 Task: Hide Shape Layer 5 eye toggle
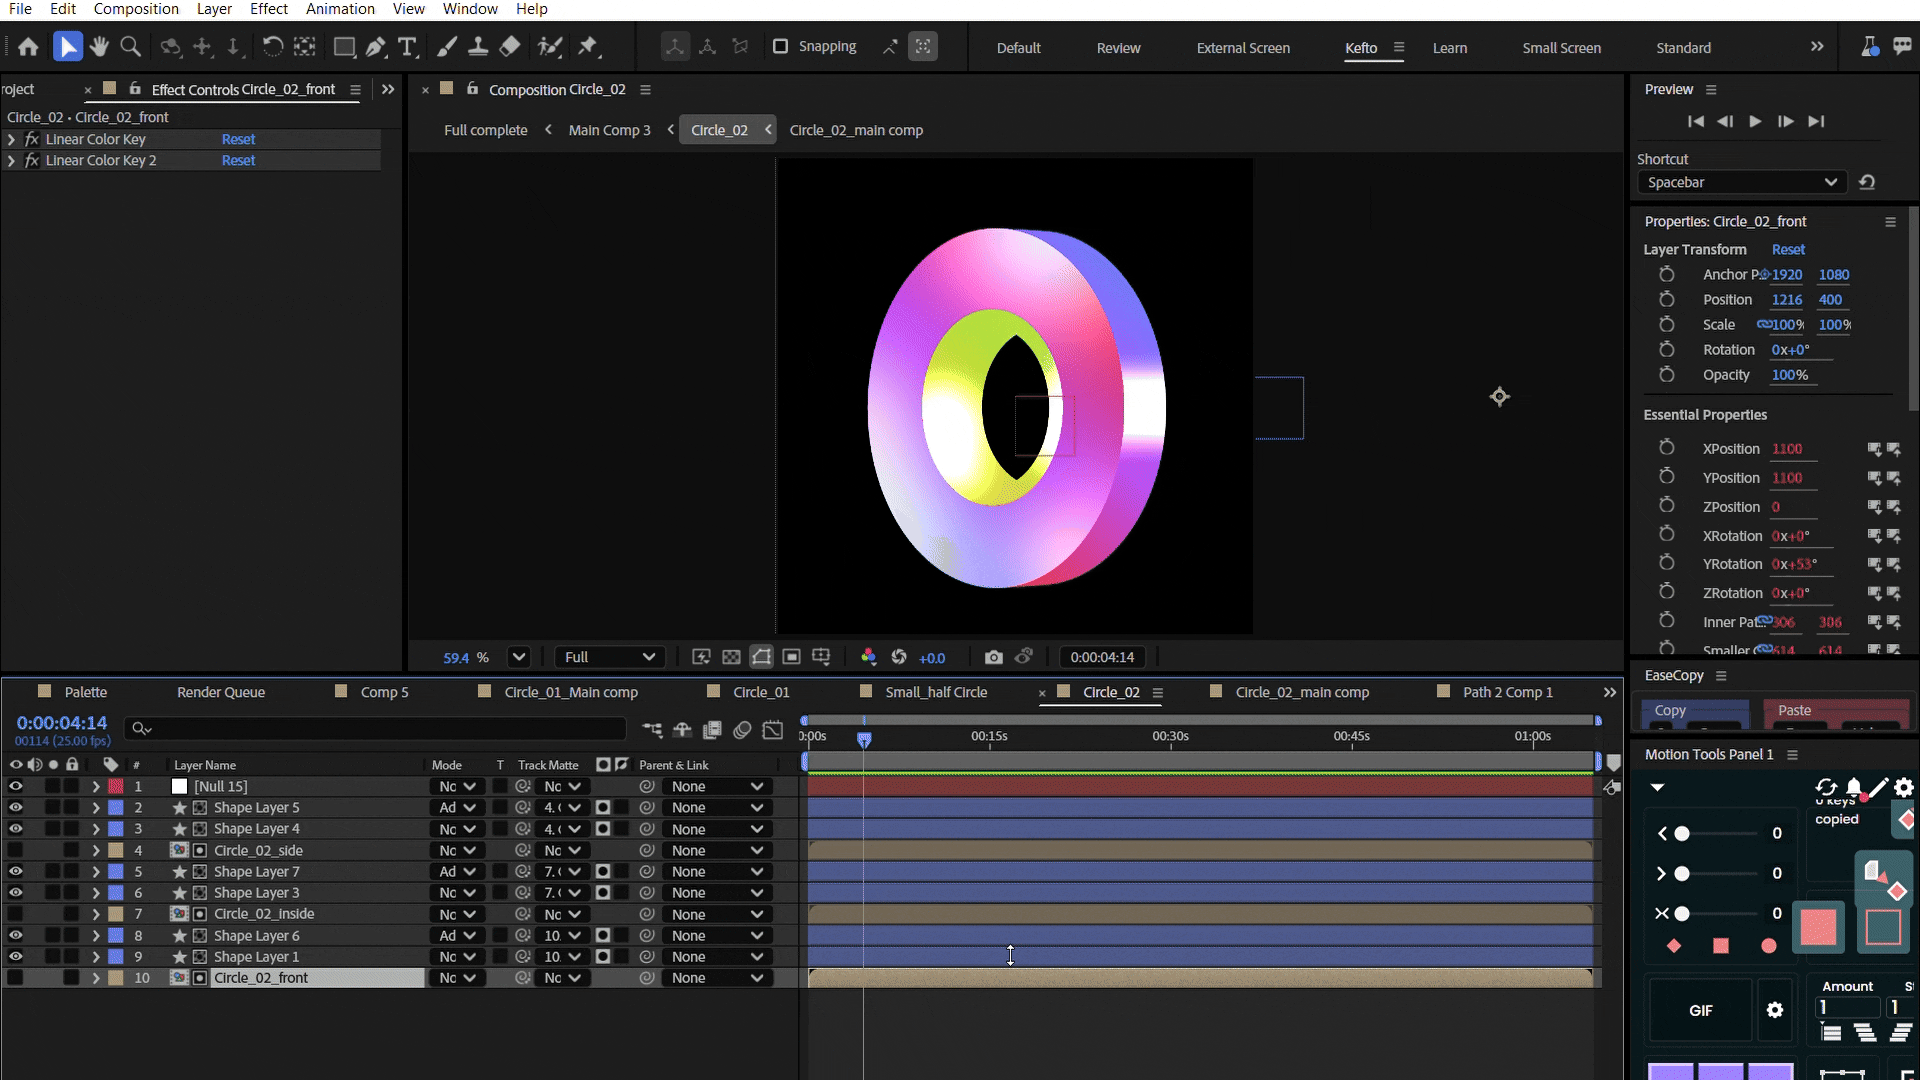pyautogui.click(x=15, y=808)
